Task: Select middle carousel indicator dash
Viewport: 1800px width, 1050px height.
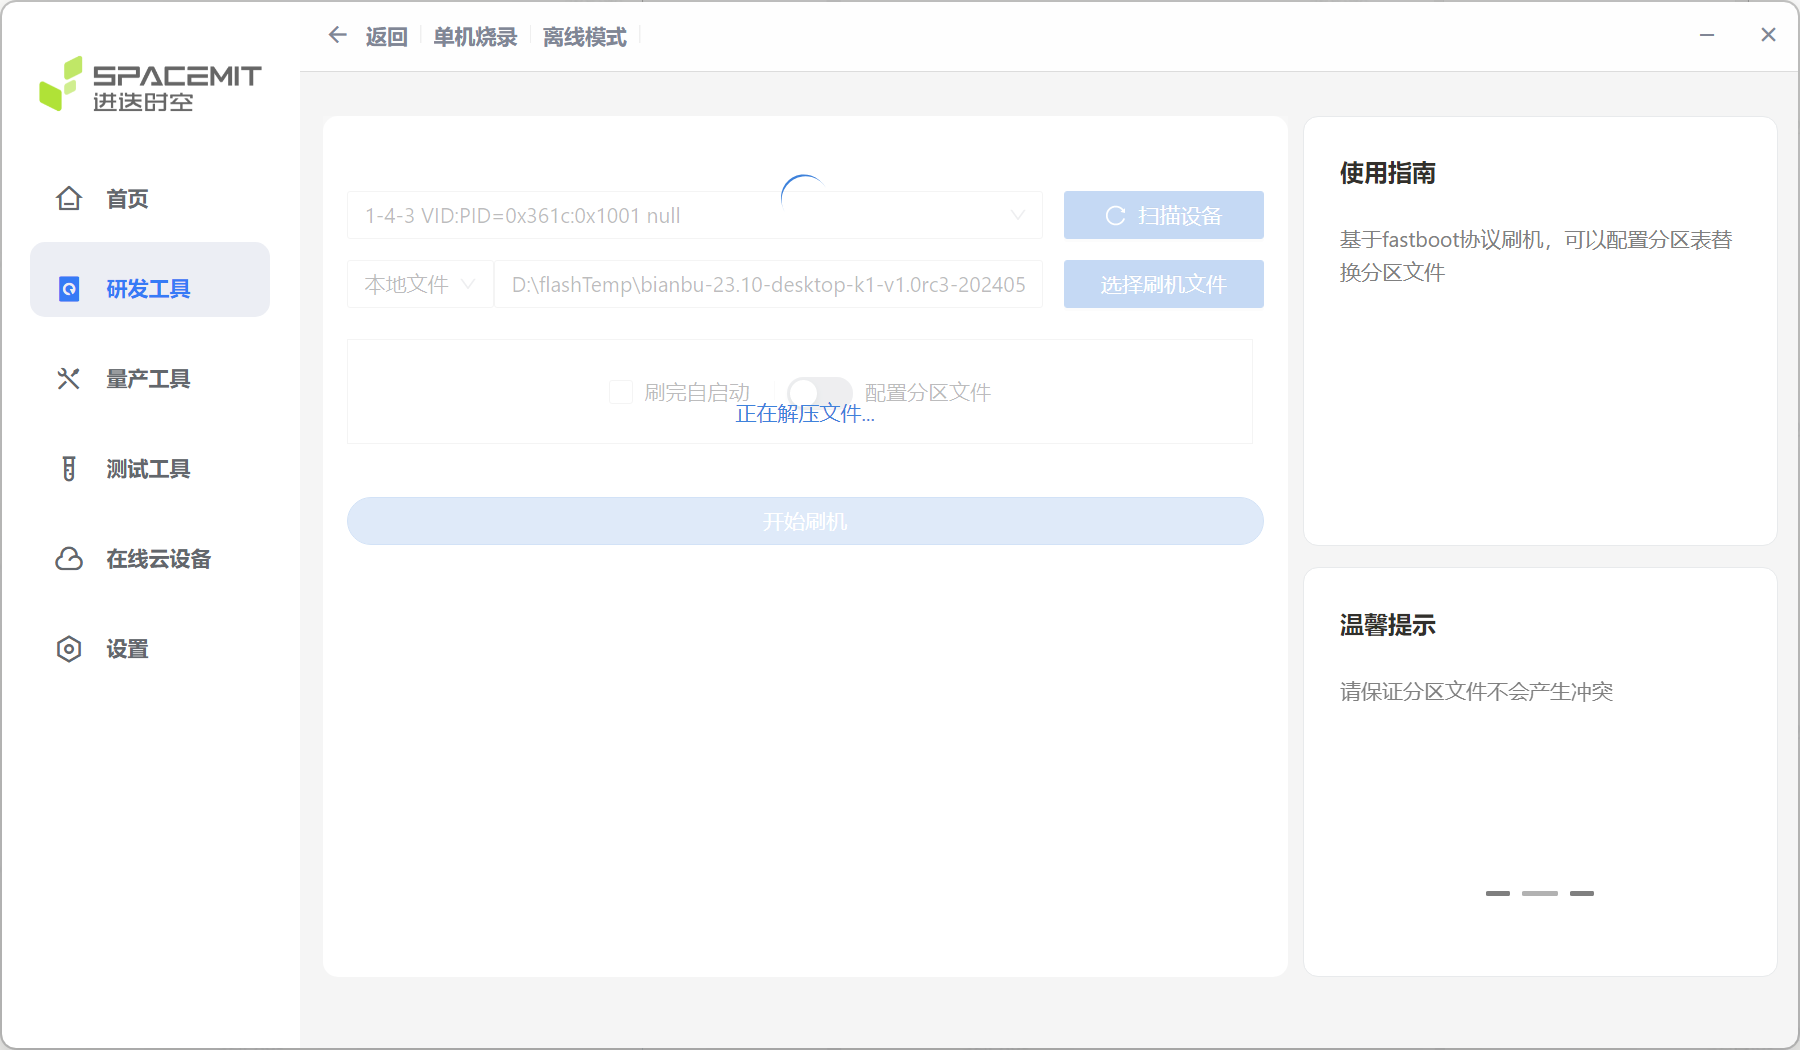Action: point(1540,893)
